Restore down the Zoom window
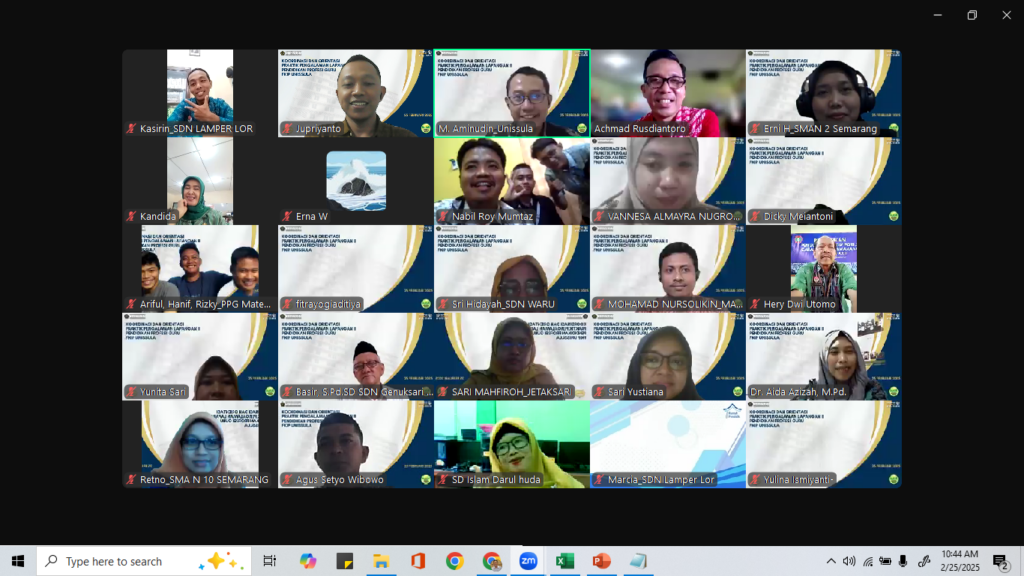 click(971, 15)
